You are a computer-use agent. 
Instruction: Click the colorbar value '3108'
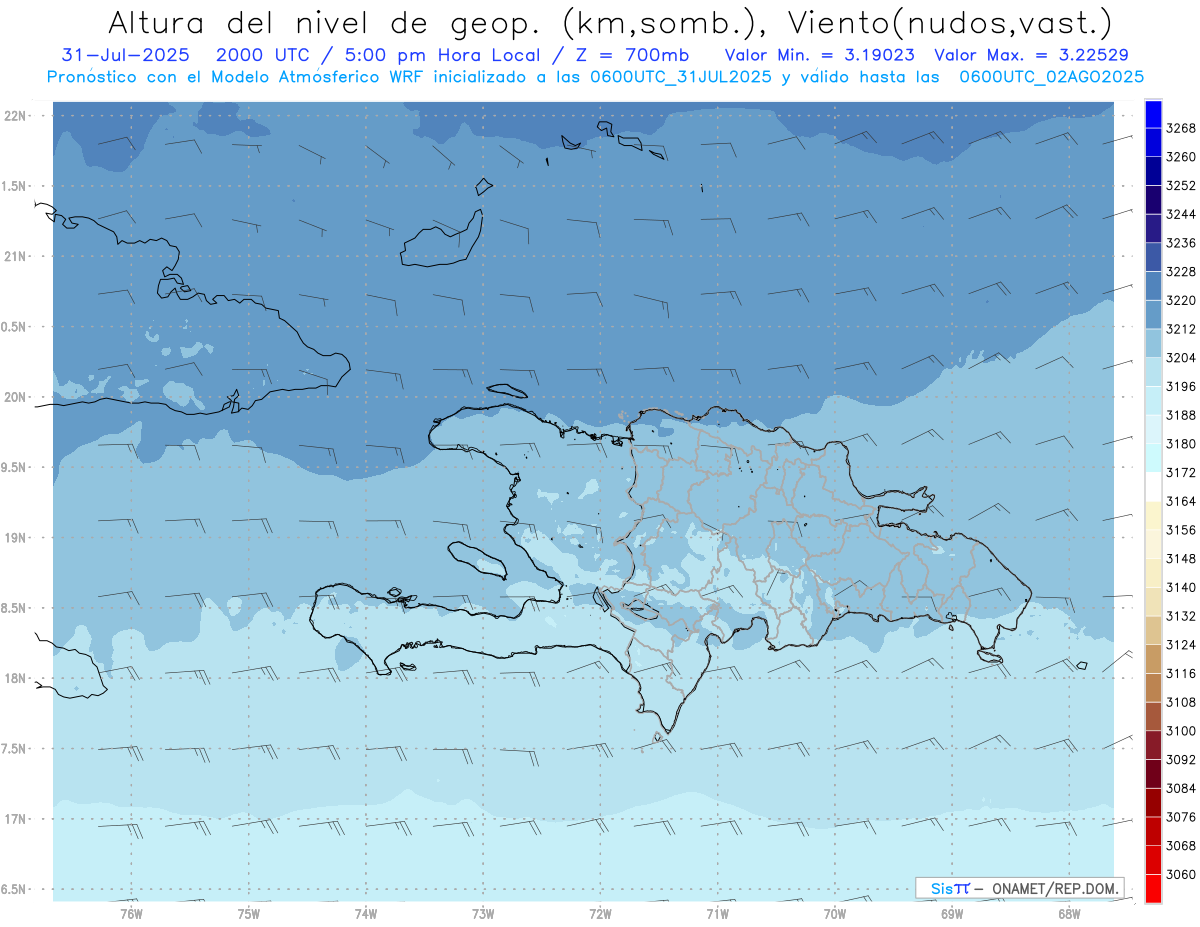tap(1181, 702)
